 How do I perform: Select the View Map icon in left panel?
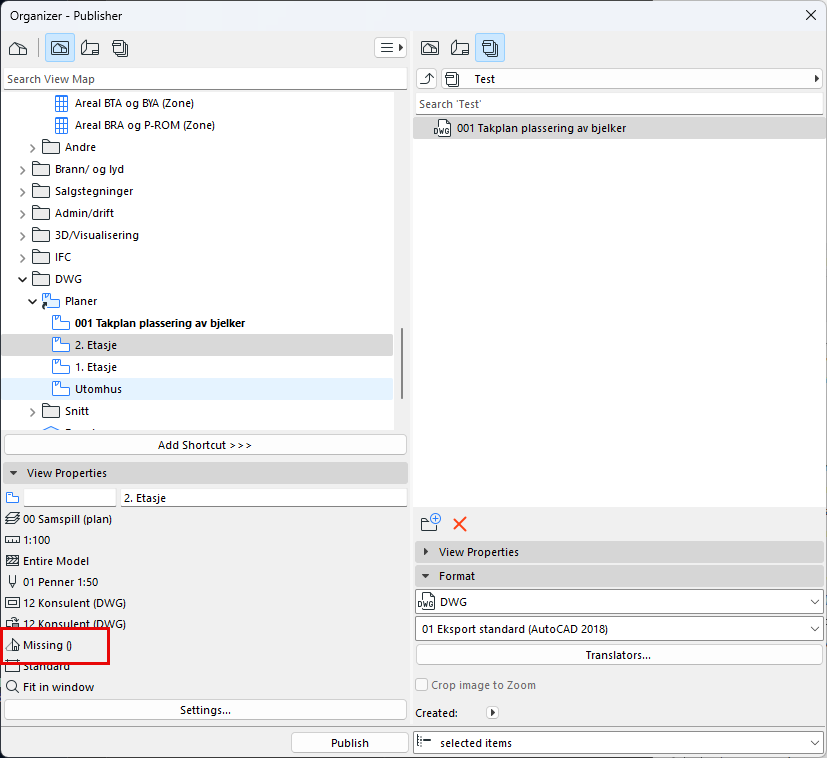tap(60, 48)
